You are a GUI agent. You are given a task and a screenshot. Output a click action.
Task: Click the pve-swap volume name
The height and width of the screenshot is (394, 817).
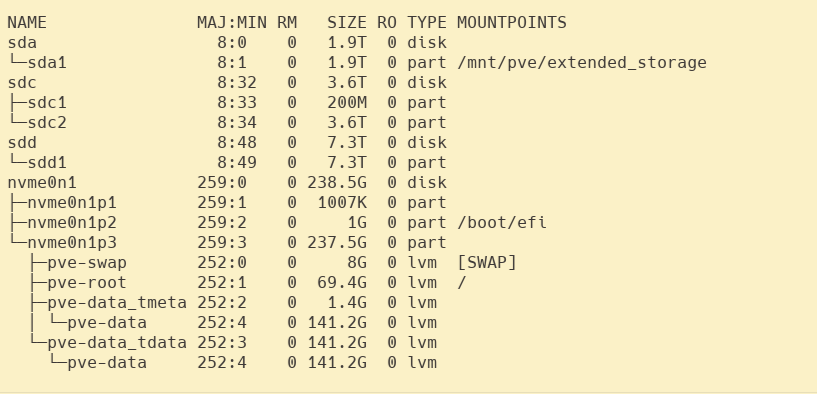pos(87,263)
